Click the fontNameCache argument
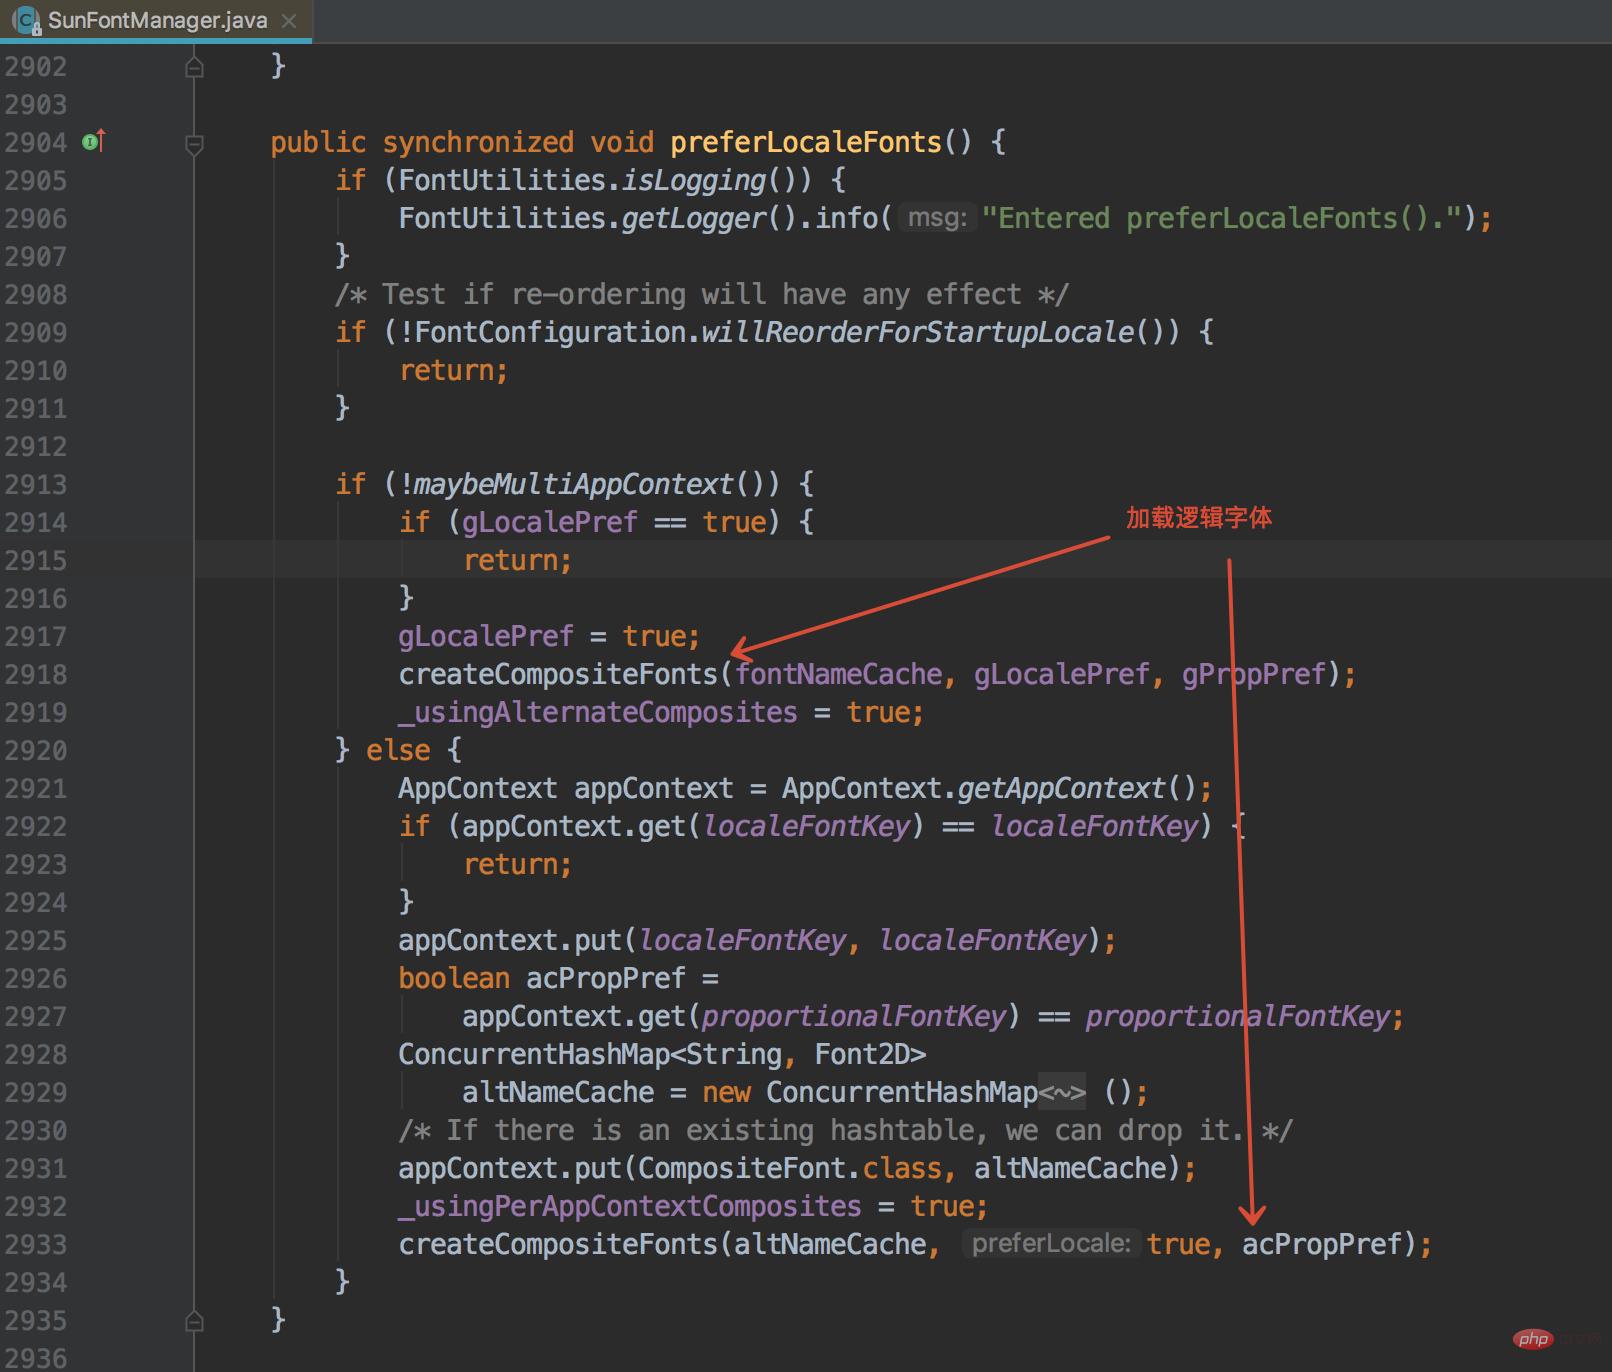 [838, 674]
